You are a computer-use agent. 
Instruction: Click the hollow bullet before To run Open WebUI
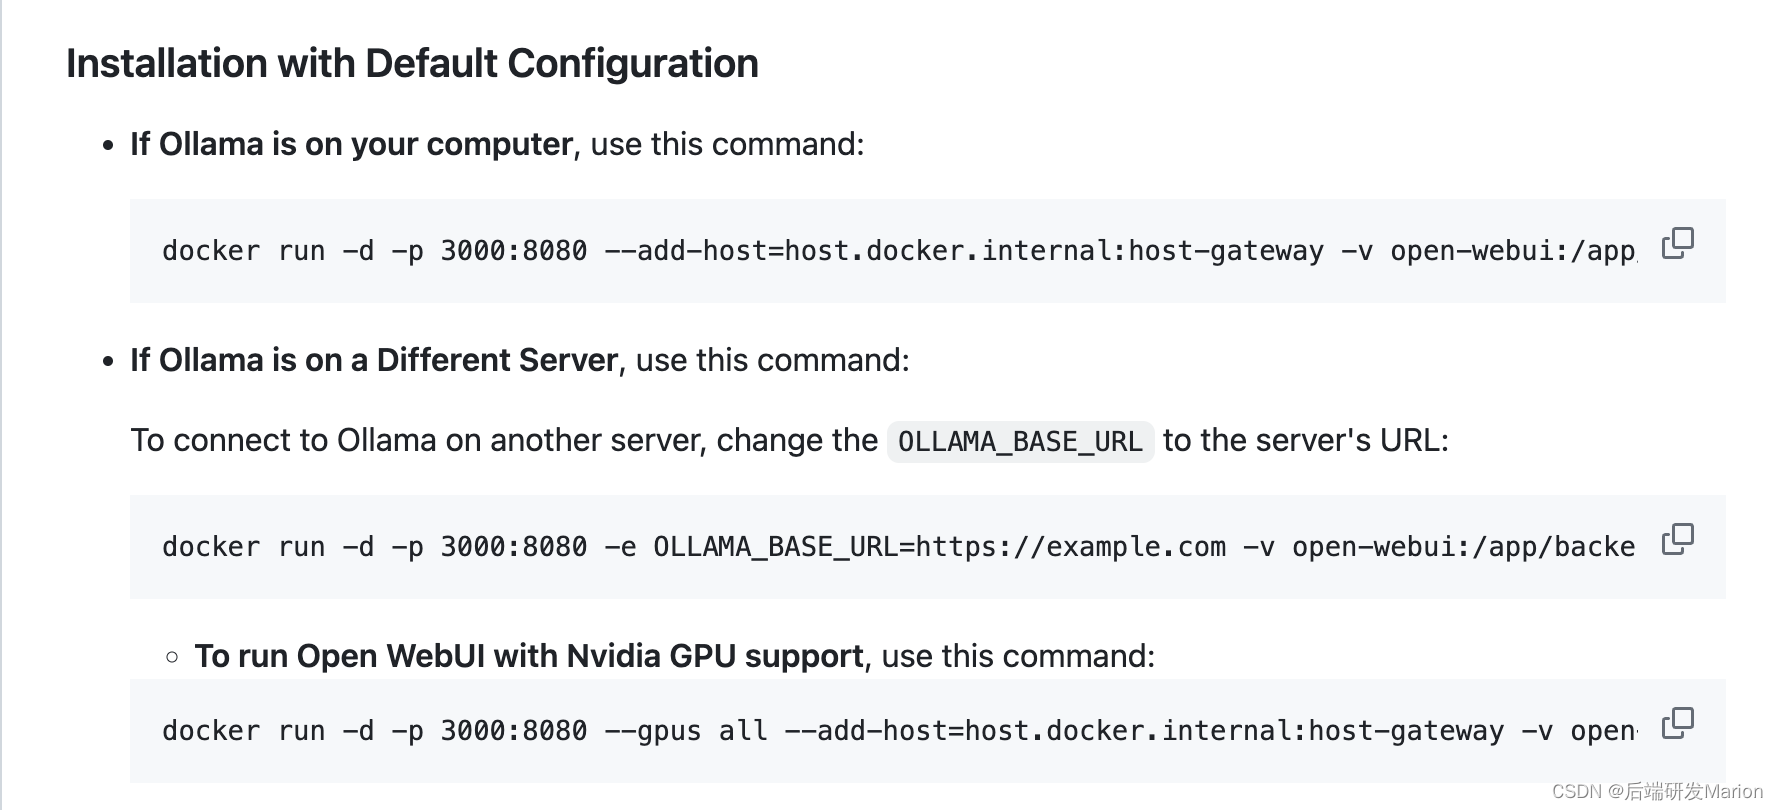[x=172, y=657]
